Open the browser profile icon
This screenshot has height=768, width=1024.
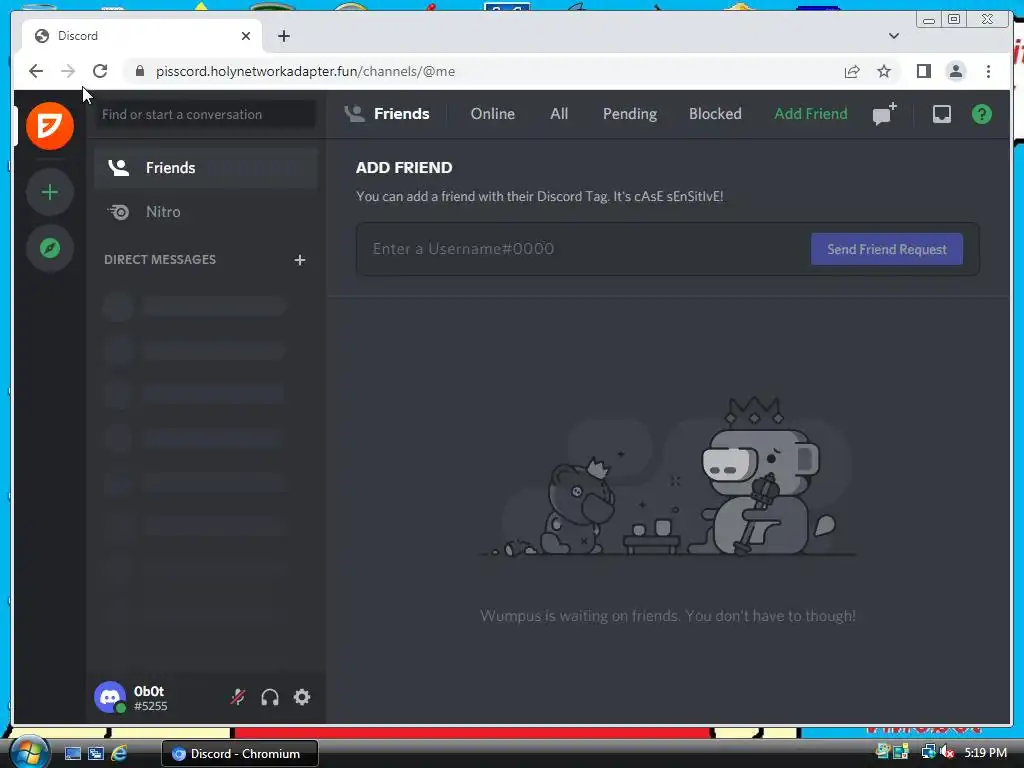coord(955,71)
